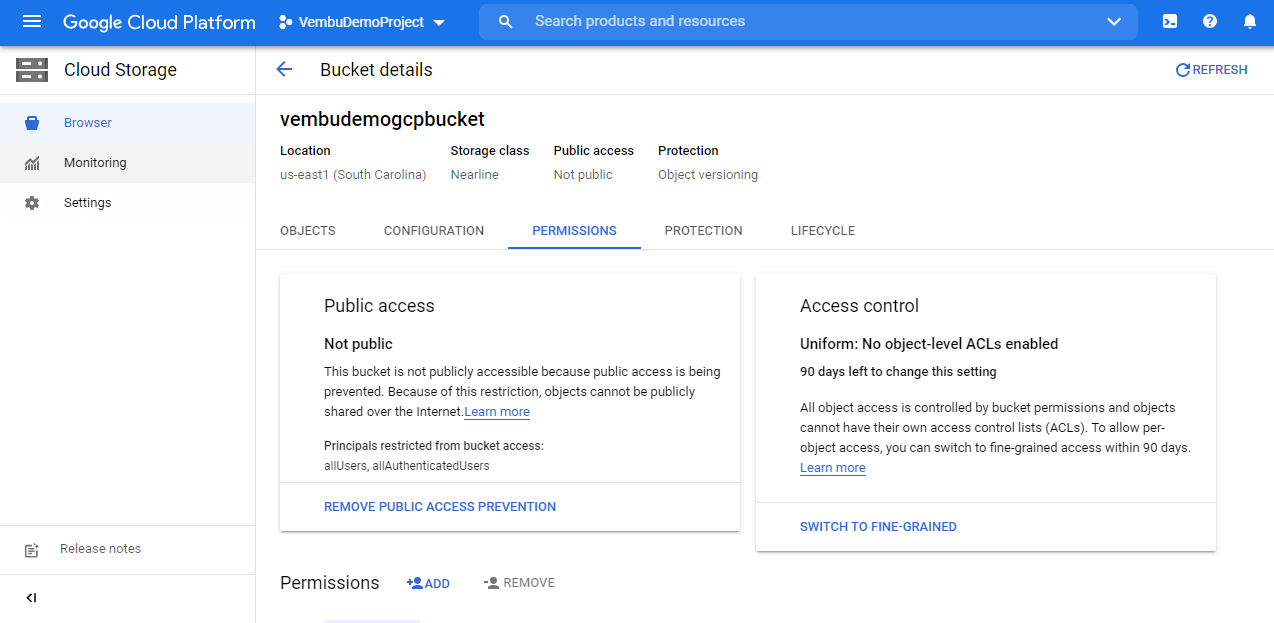Click SWITCH TO FINE-GRAINED
This screenshot has width=1274, height=623.
click(878, 527)
